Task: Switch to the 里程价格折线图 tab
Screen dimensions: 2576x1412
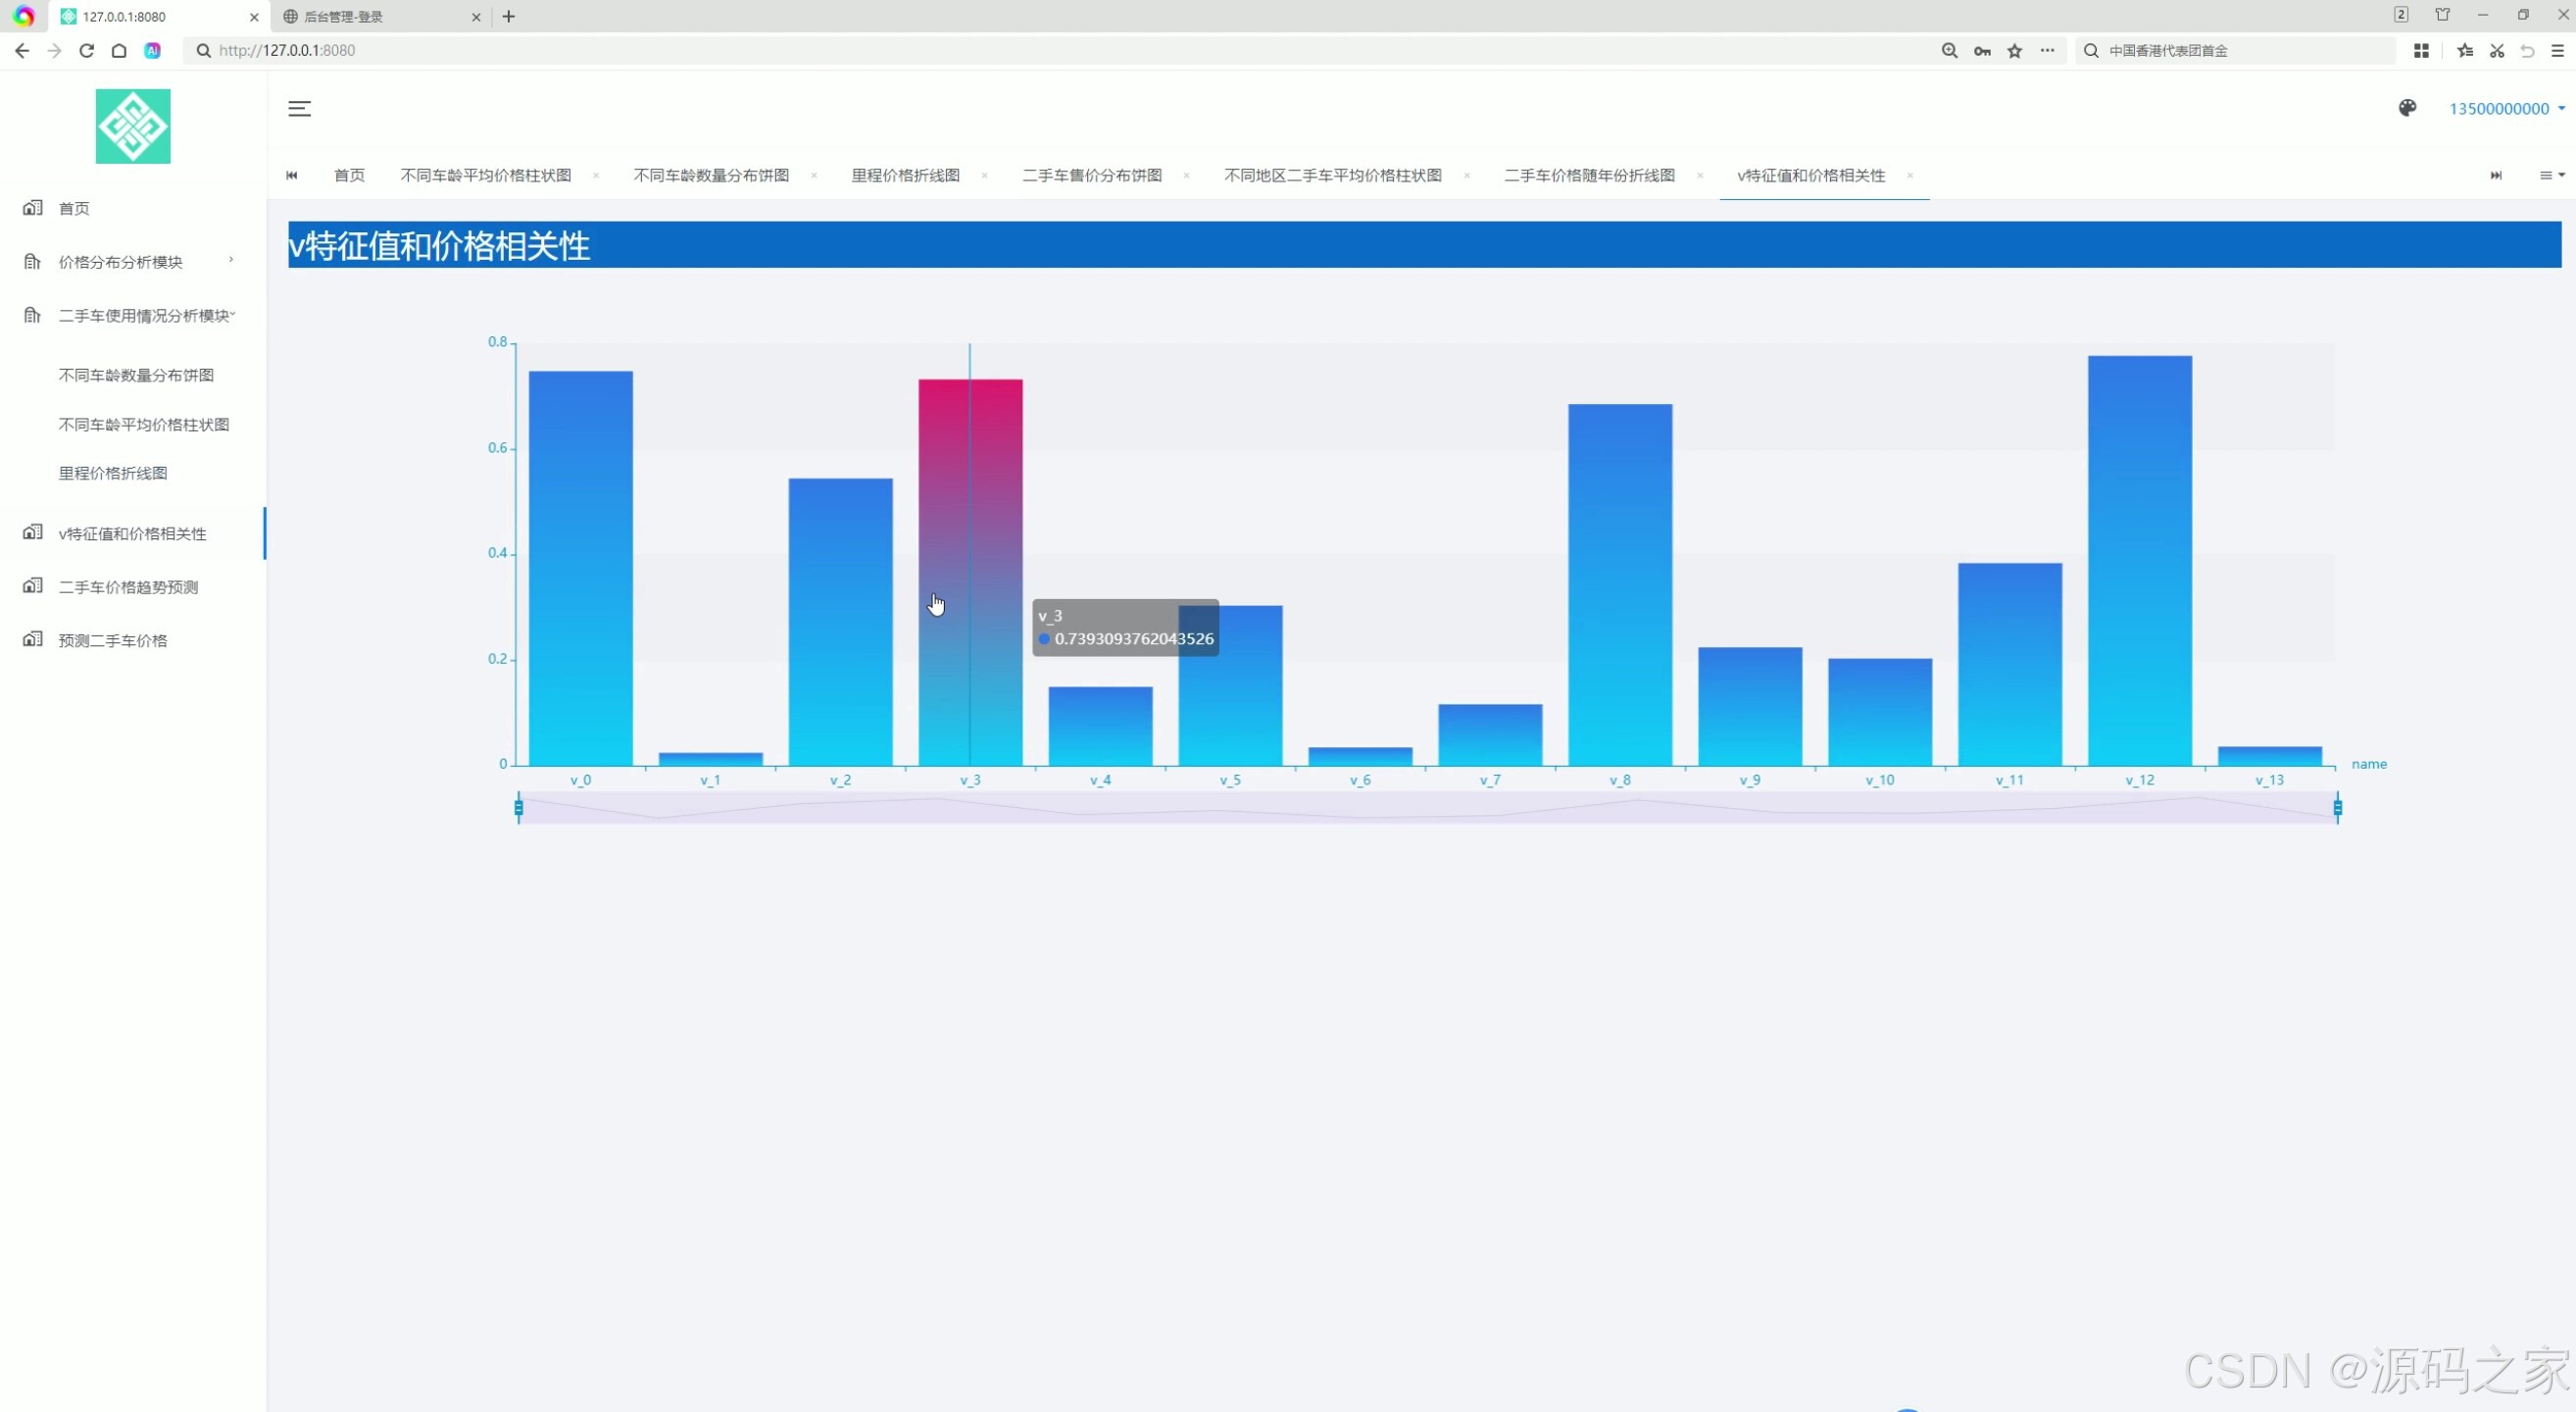Action: click(904, 175)
